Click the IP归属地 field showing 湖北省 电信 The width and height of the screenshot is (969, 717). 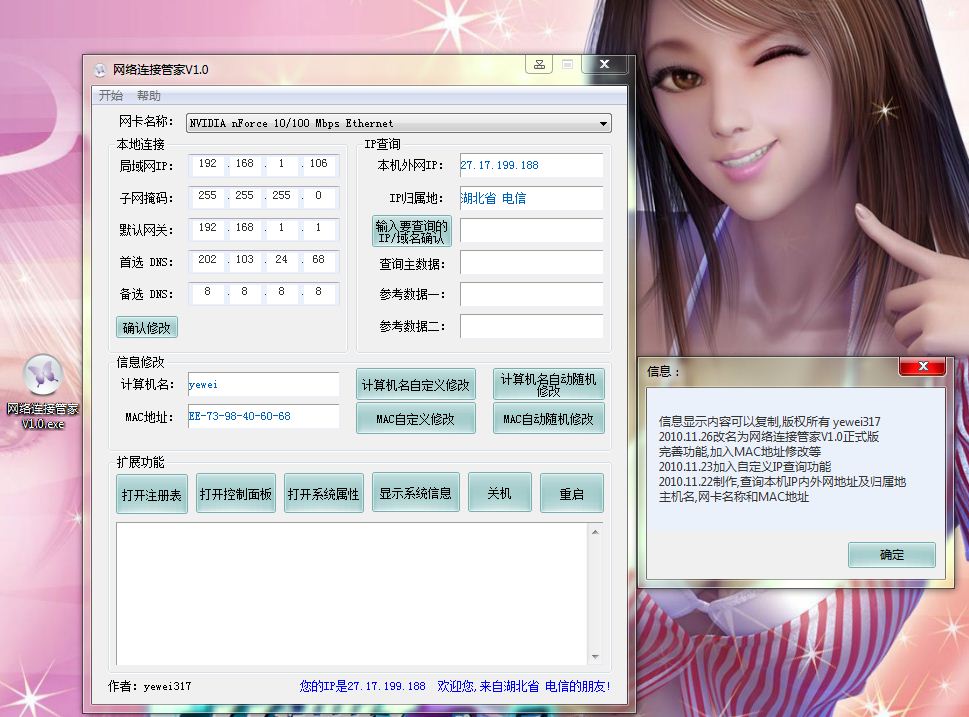pyautogui.click(x=531, y=198)
